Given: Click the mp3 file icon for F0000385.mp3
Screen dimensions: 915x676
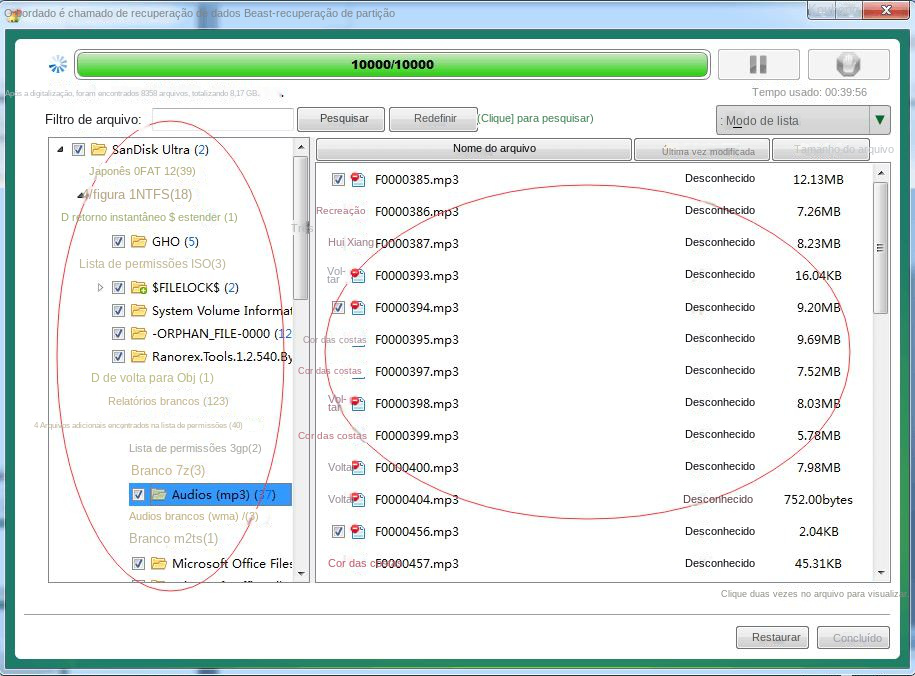Looking at the screenshot, I should [357, 179].
